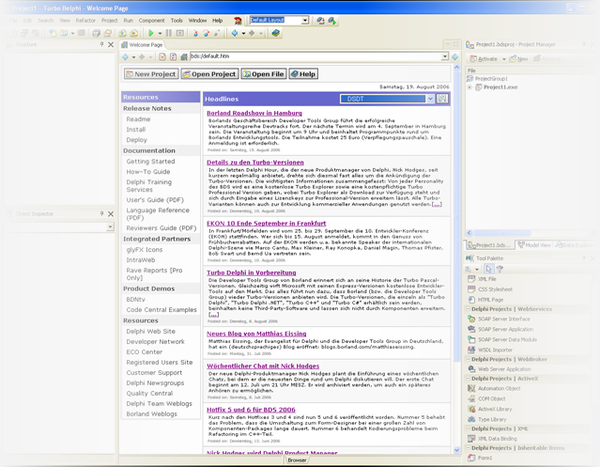Screen dimensions: 600x467
Task: Open the Object Inspector instance dropdown
Action: [110, 227]
